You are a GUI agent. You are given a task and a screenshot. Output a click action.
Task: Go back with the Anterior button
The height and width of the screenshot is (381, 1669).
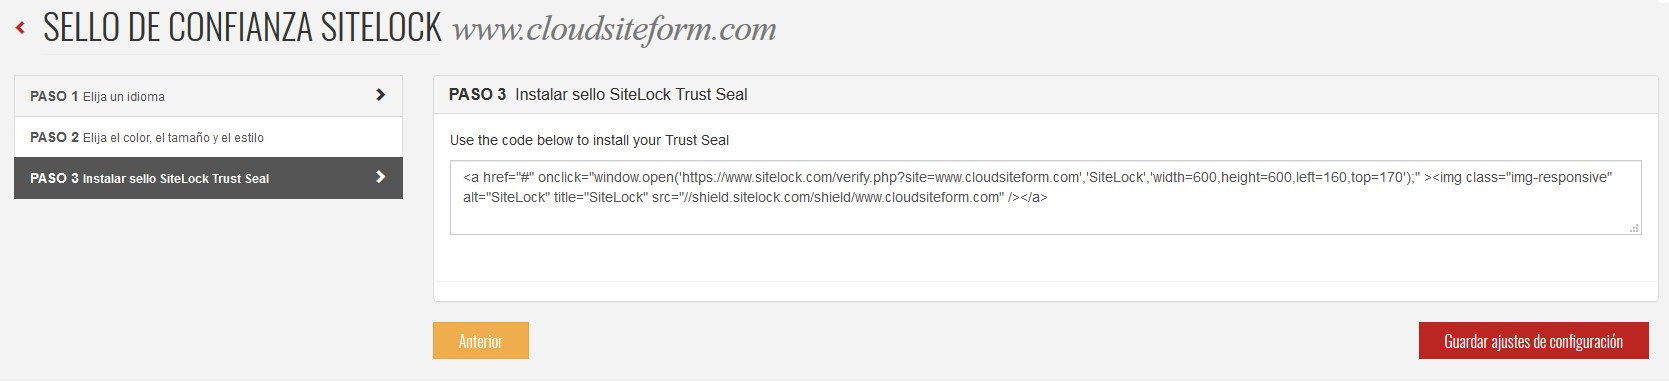pyautogui.click(x=481, y=341)
